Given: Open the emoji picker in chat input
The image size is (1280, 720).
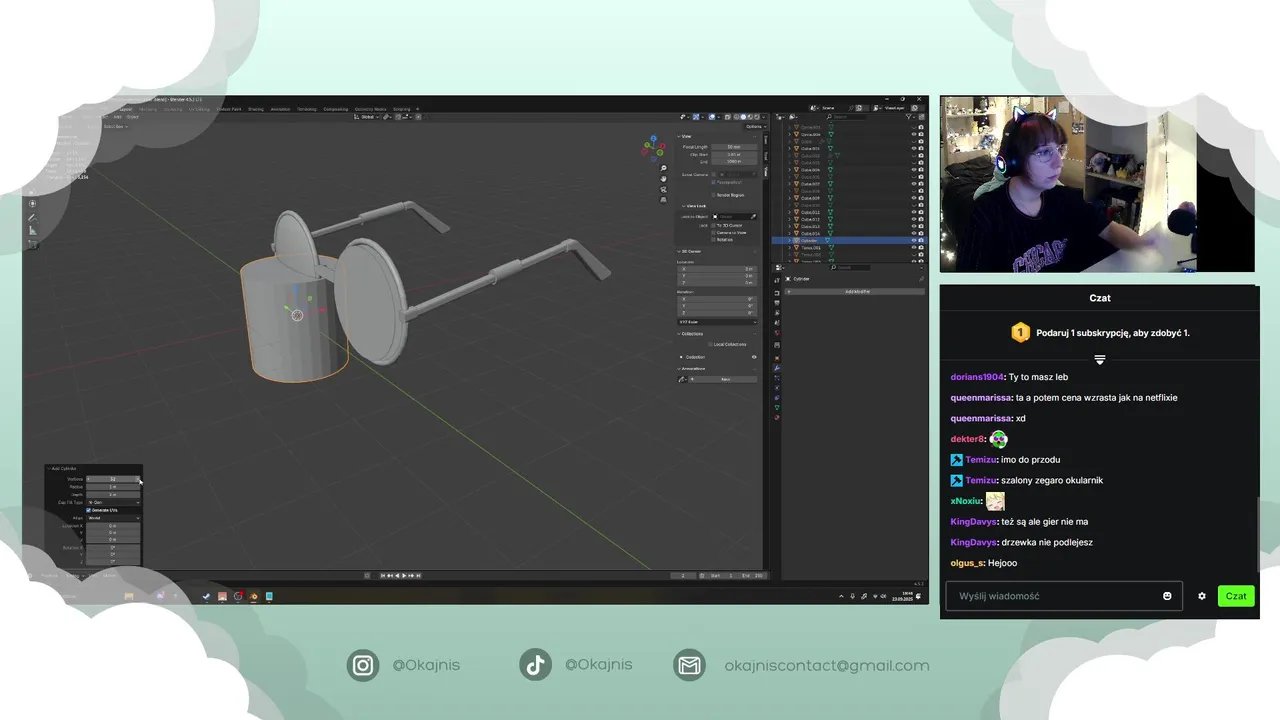Looking at the screenshot, I should [1167, 596].
